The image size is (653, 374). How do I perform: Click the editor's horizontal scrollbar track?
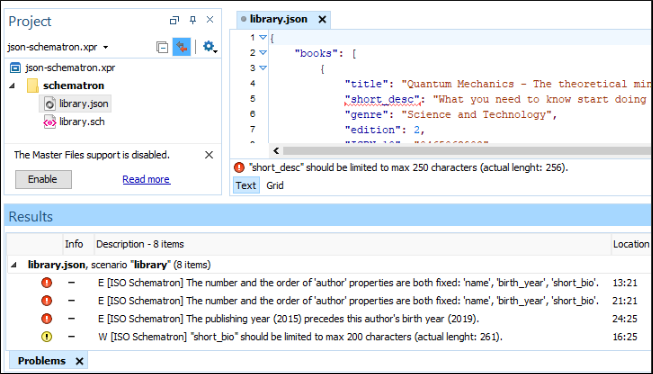pos(466,151)
